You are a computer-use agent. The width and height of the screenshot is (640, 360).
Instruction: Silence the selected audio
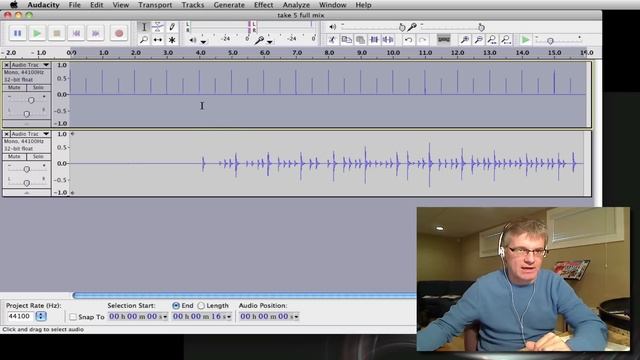point(388,40)
